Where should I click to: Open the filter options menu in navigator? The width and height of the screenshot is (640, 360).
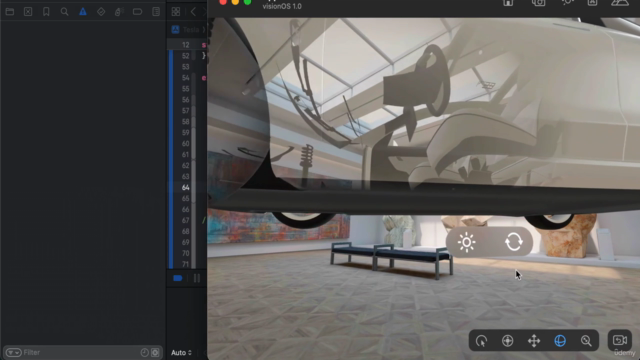point(13,352)
